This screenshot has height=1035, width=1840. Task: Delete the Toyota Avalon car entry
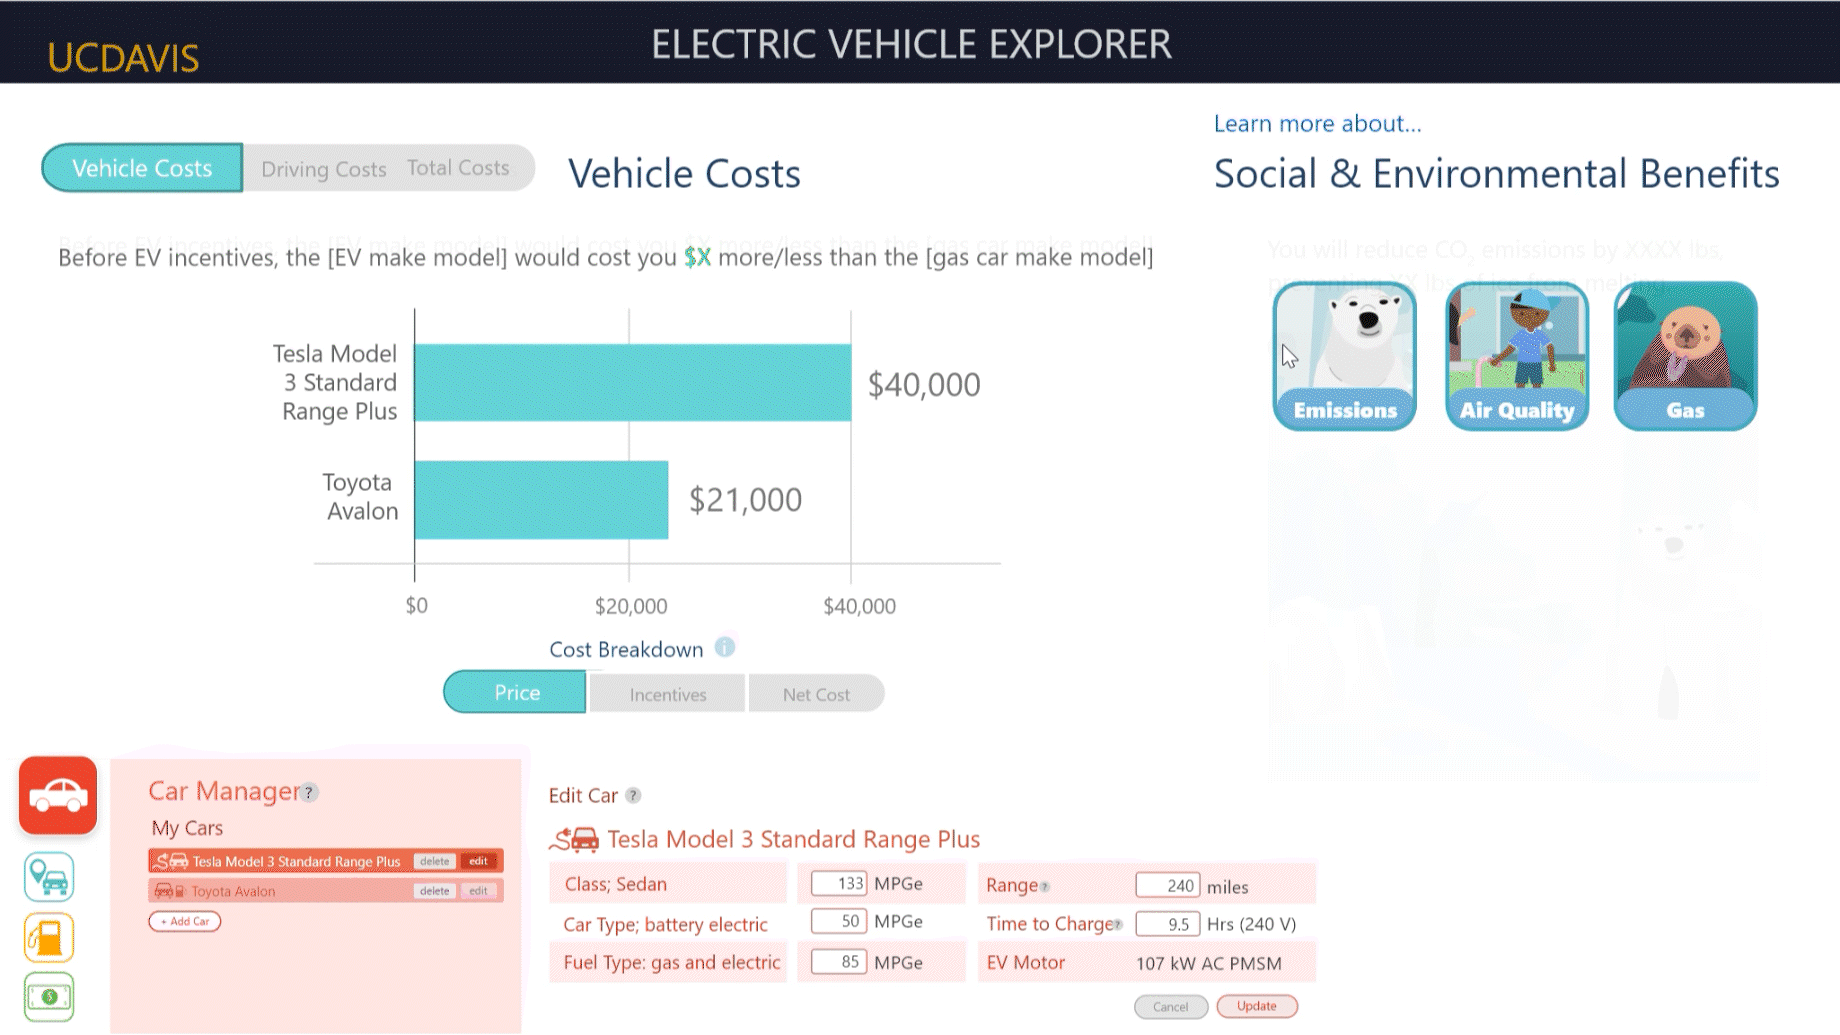pos(435,891)
